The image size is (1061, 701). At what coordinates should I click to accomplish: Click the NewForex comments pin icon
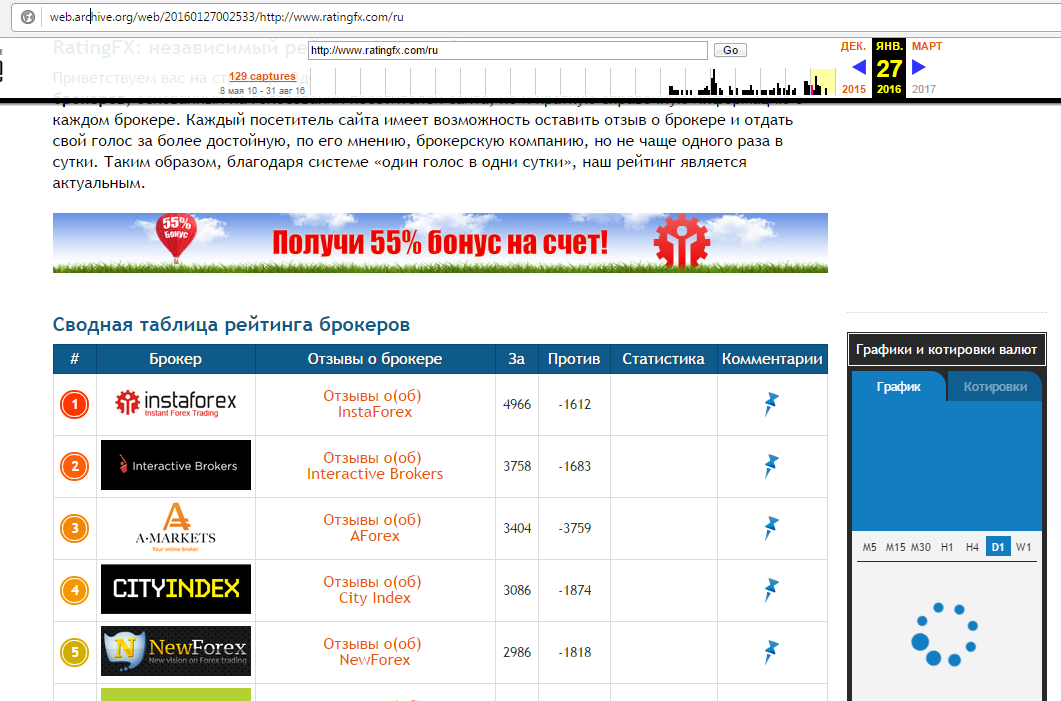(x=771, y=652)
